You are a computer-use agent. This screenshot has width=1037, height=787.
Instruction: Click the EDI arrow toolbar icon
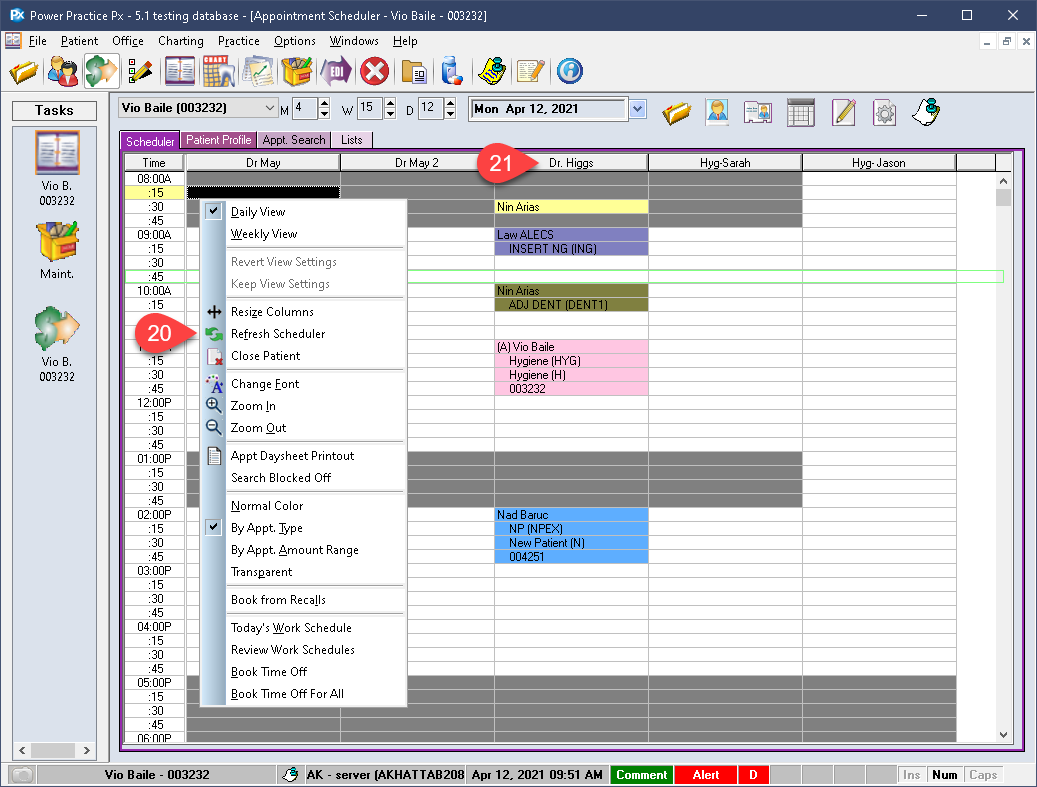point(335,71)
